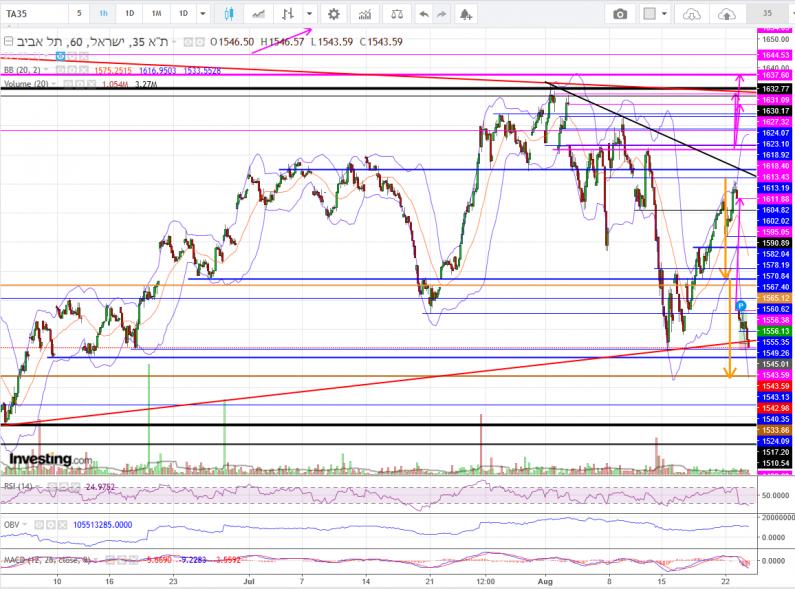Switch to the 1M timeframe
795x589 pixels.
click(x=157, y=14)
